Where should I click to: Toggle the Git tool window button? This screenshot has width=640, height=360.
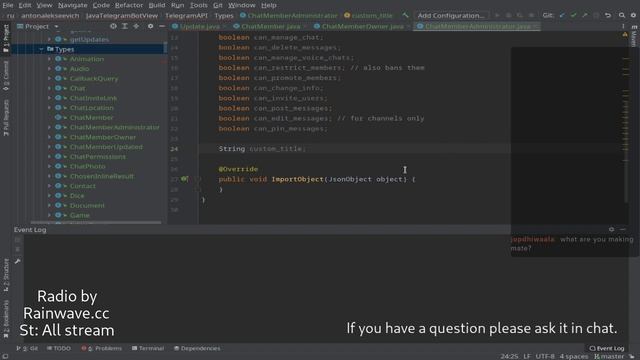[x=27, y=348]
